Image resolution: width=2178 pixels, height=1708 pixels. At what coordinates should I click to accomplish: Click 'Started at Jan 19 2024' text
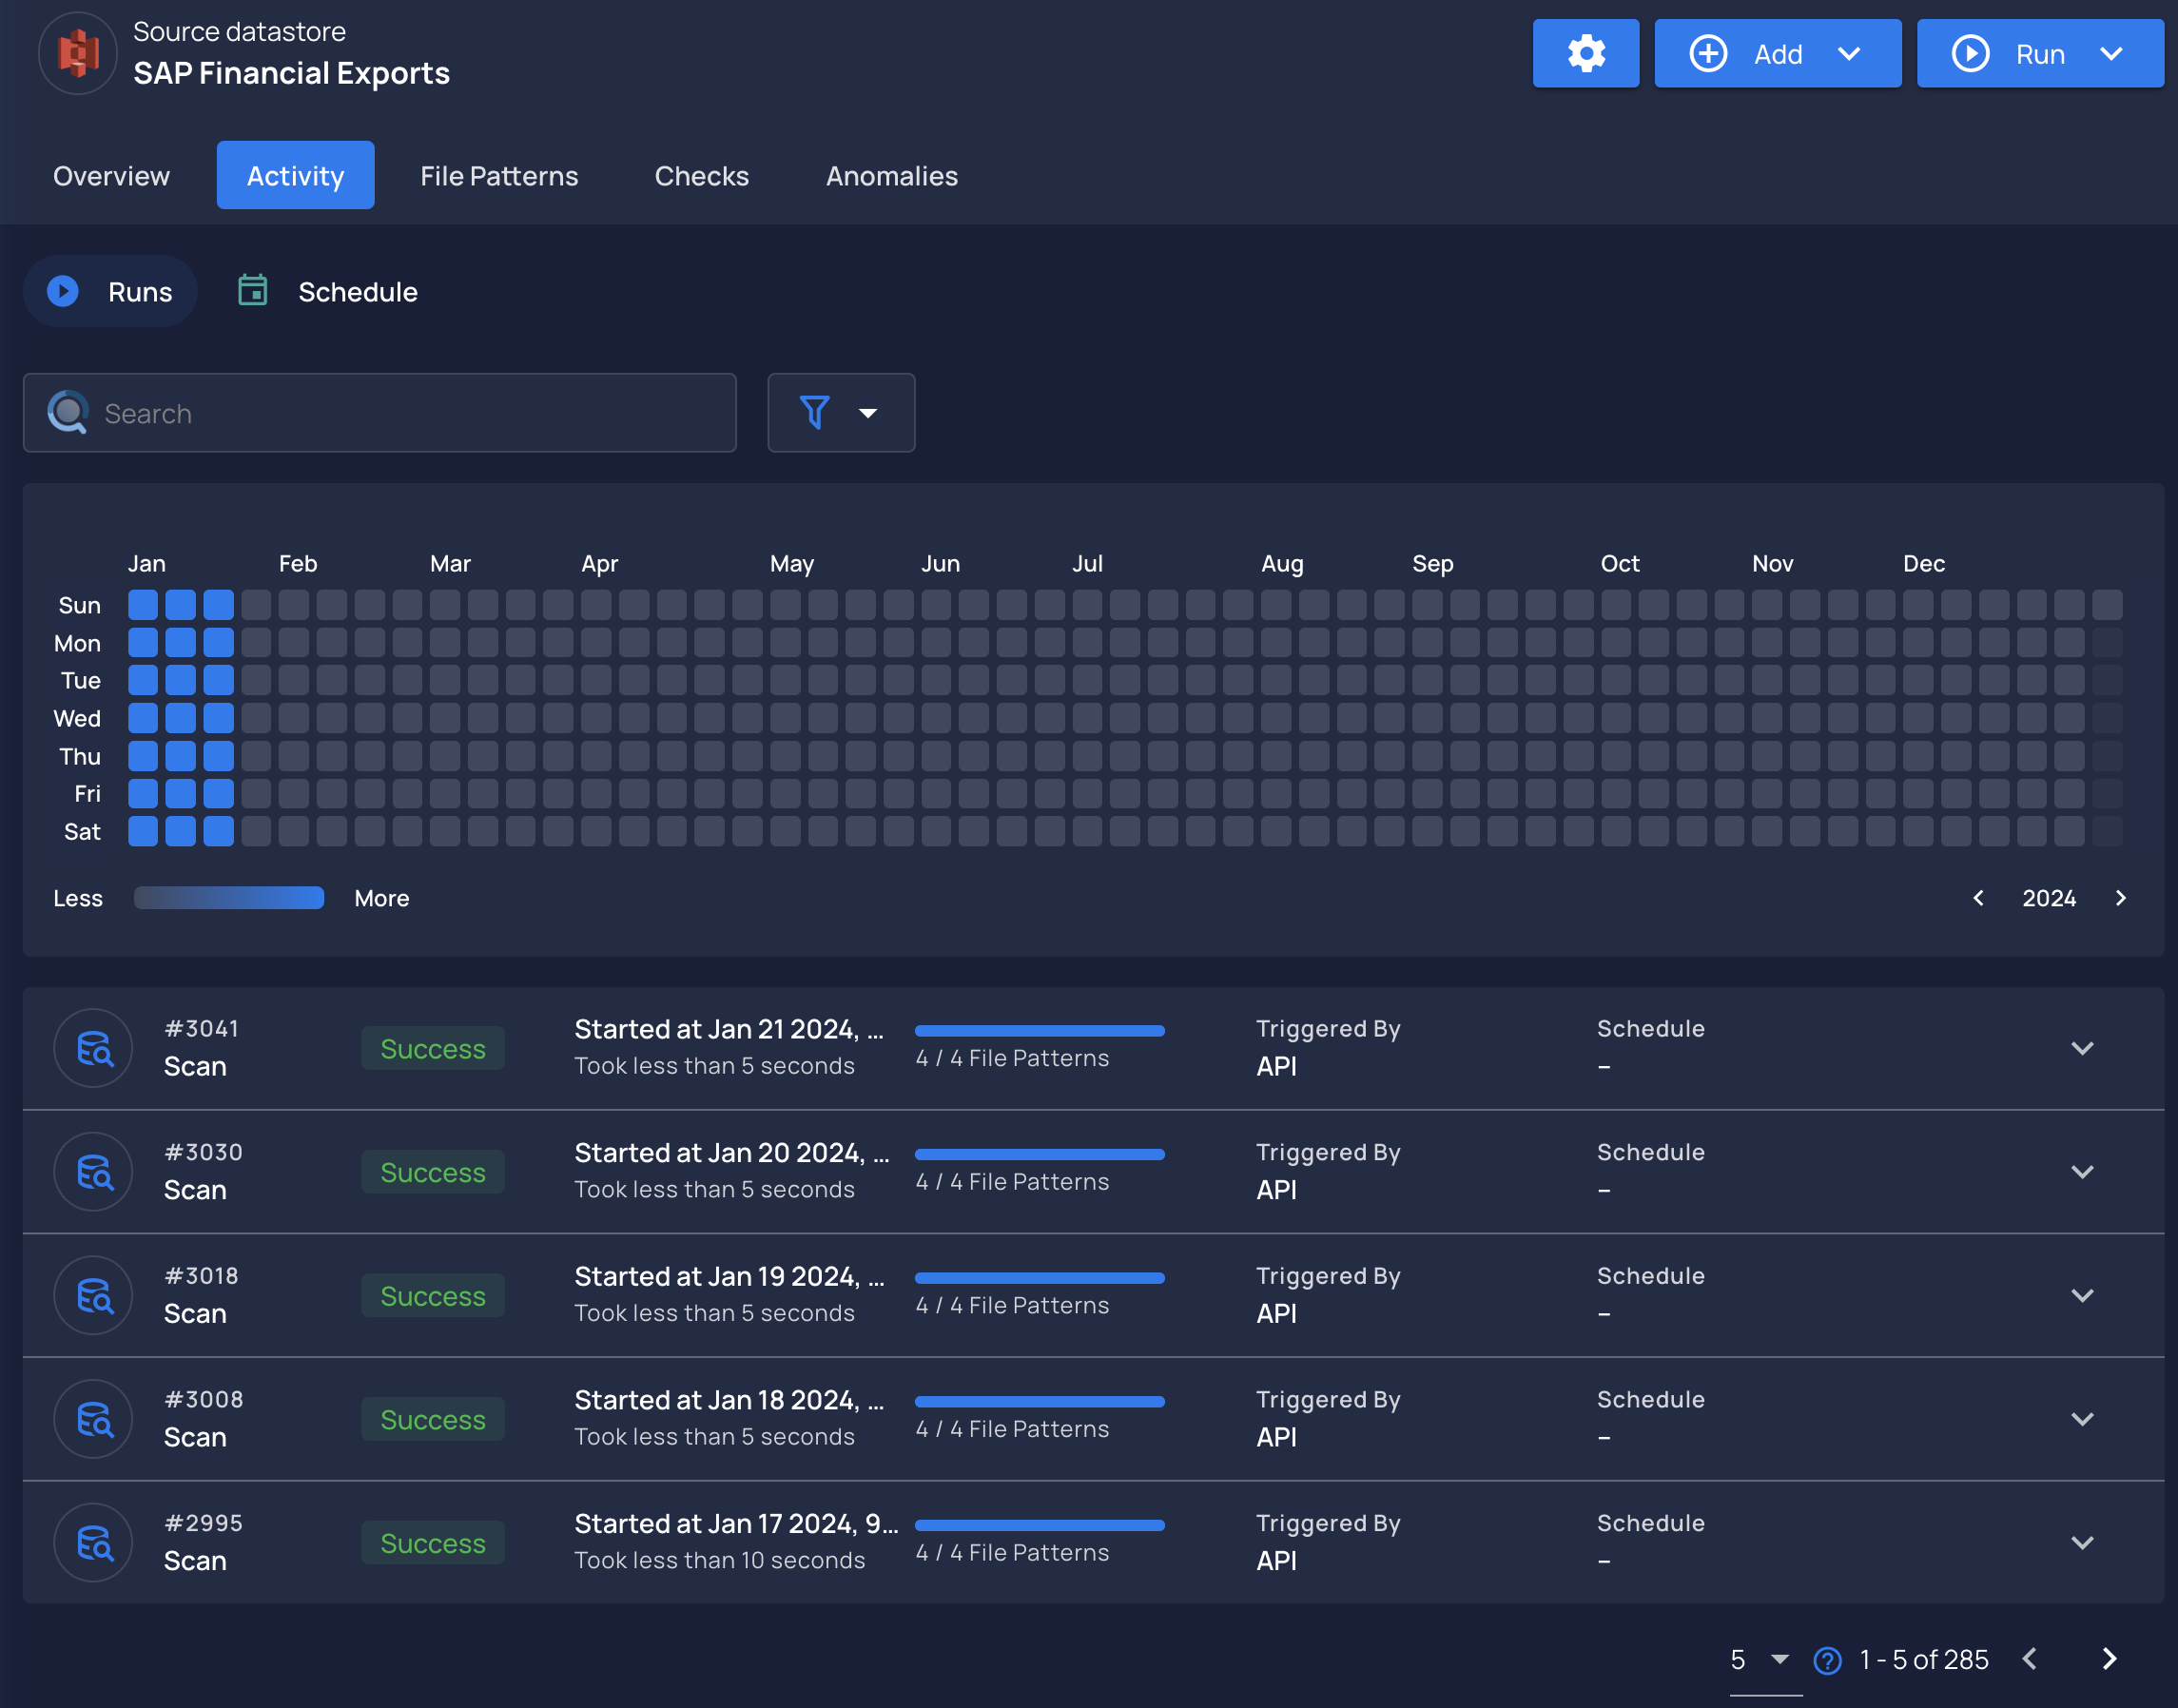point(730,1276)
